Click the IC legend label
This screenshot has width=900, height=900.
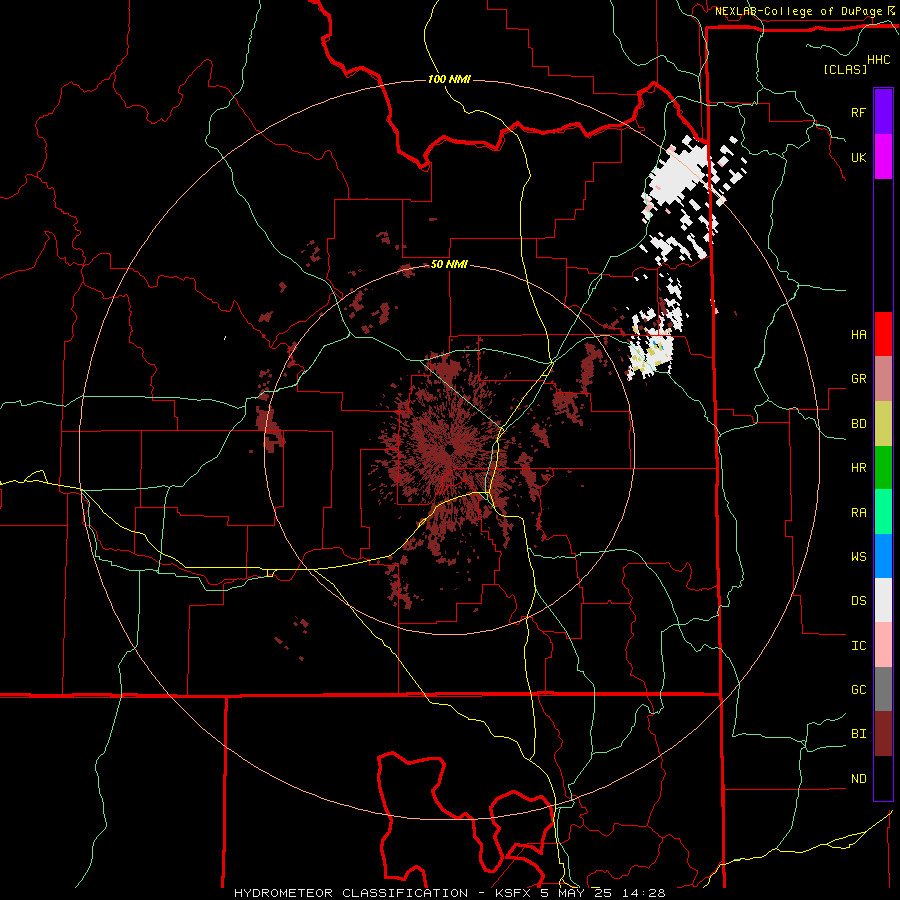pyautogui.click(x=858, y=645)
